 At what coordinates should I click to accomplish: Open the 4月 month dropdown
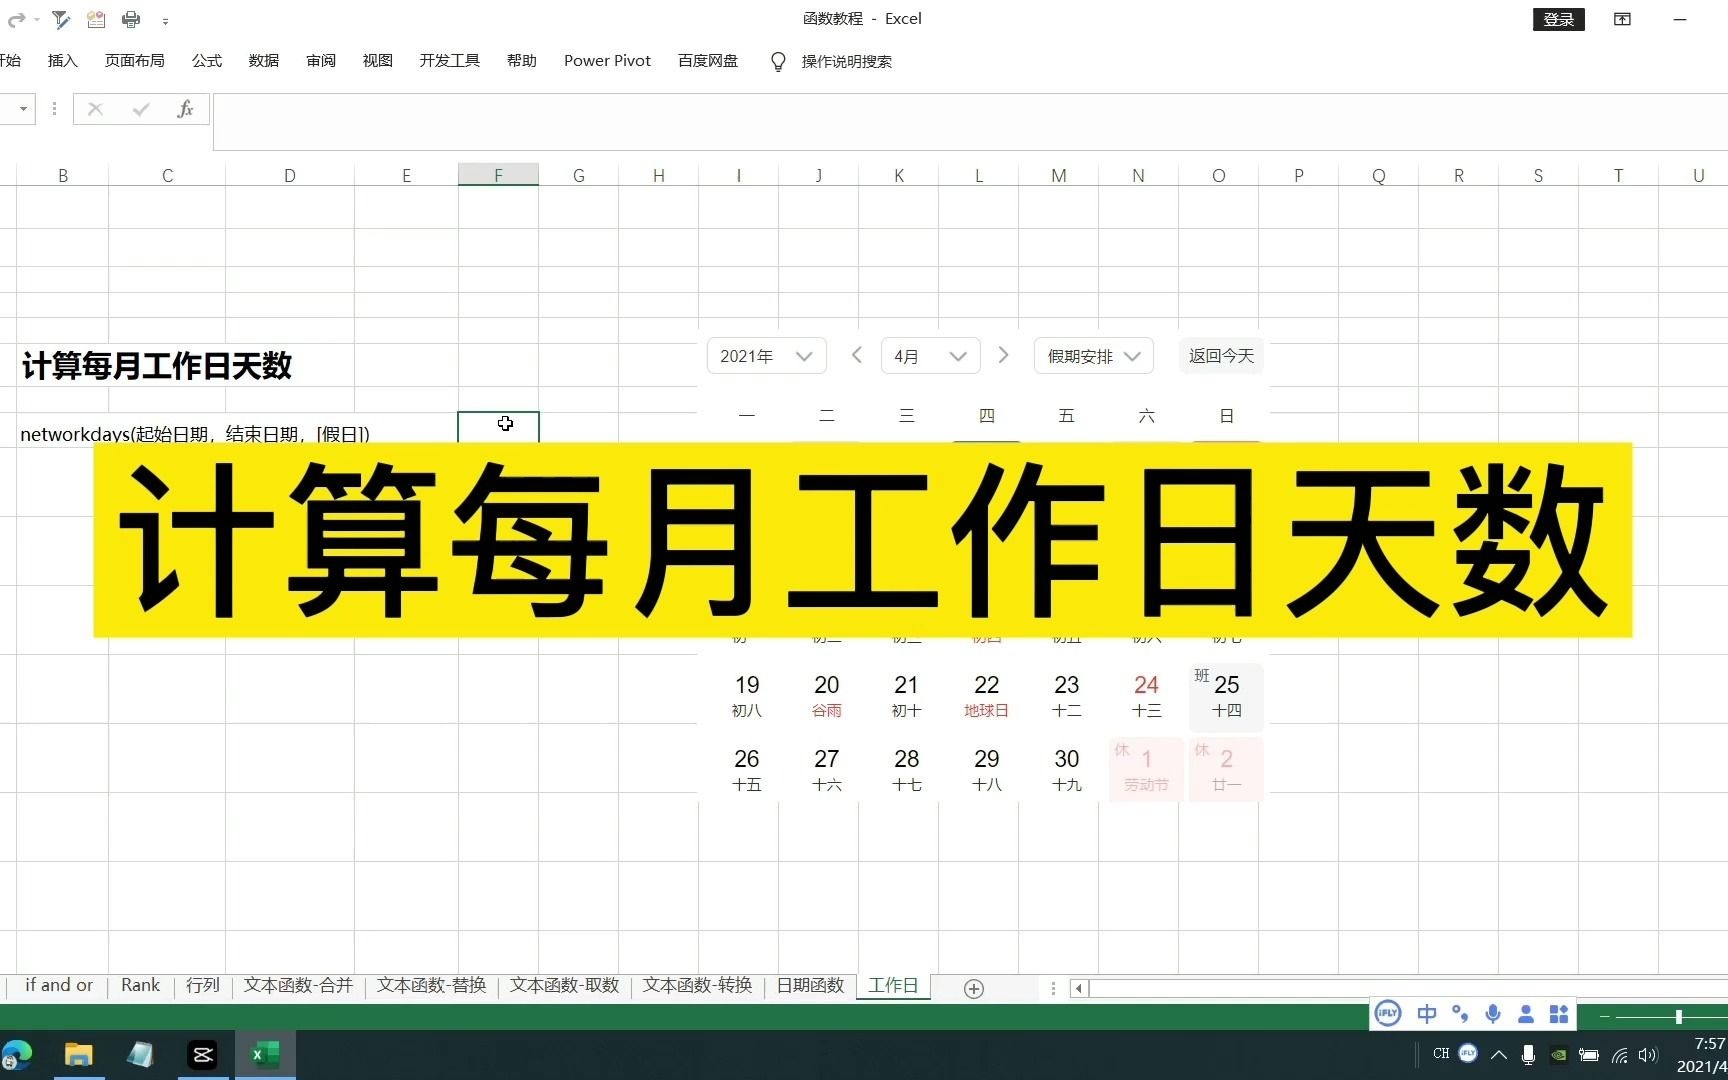pyautogui.click(x=930, y=356)
